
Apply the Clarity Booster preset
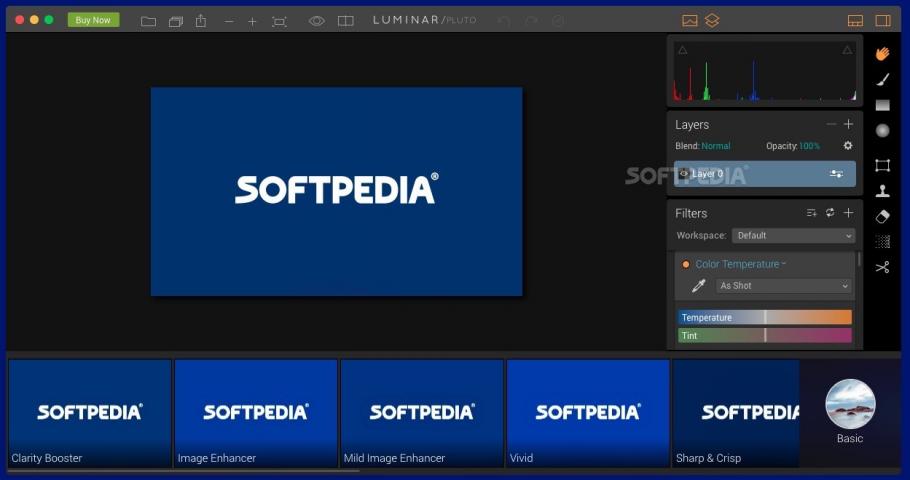90,413
